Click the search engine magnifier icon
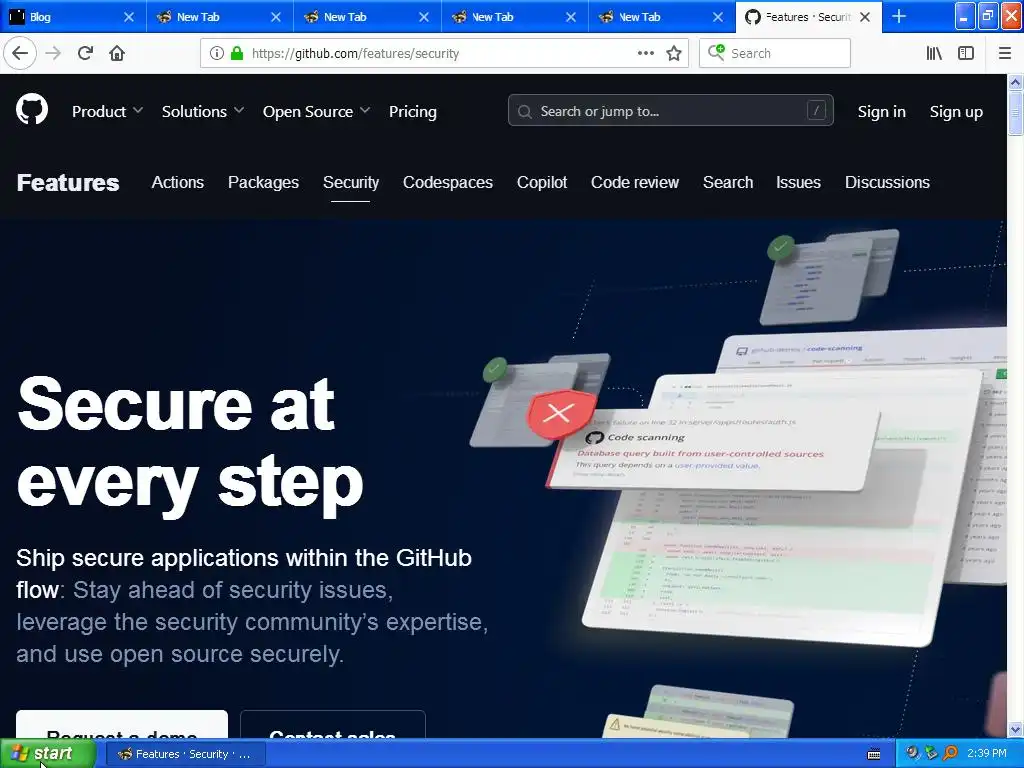The height and width of the screenshot is (768, 1024). pos(716,52)
